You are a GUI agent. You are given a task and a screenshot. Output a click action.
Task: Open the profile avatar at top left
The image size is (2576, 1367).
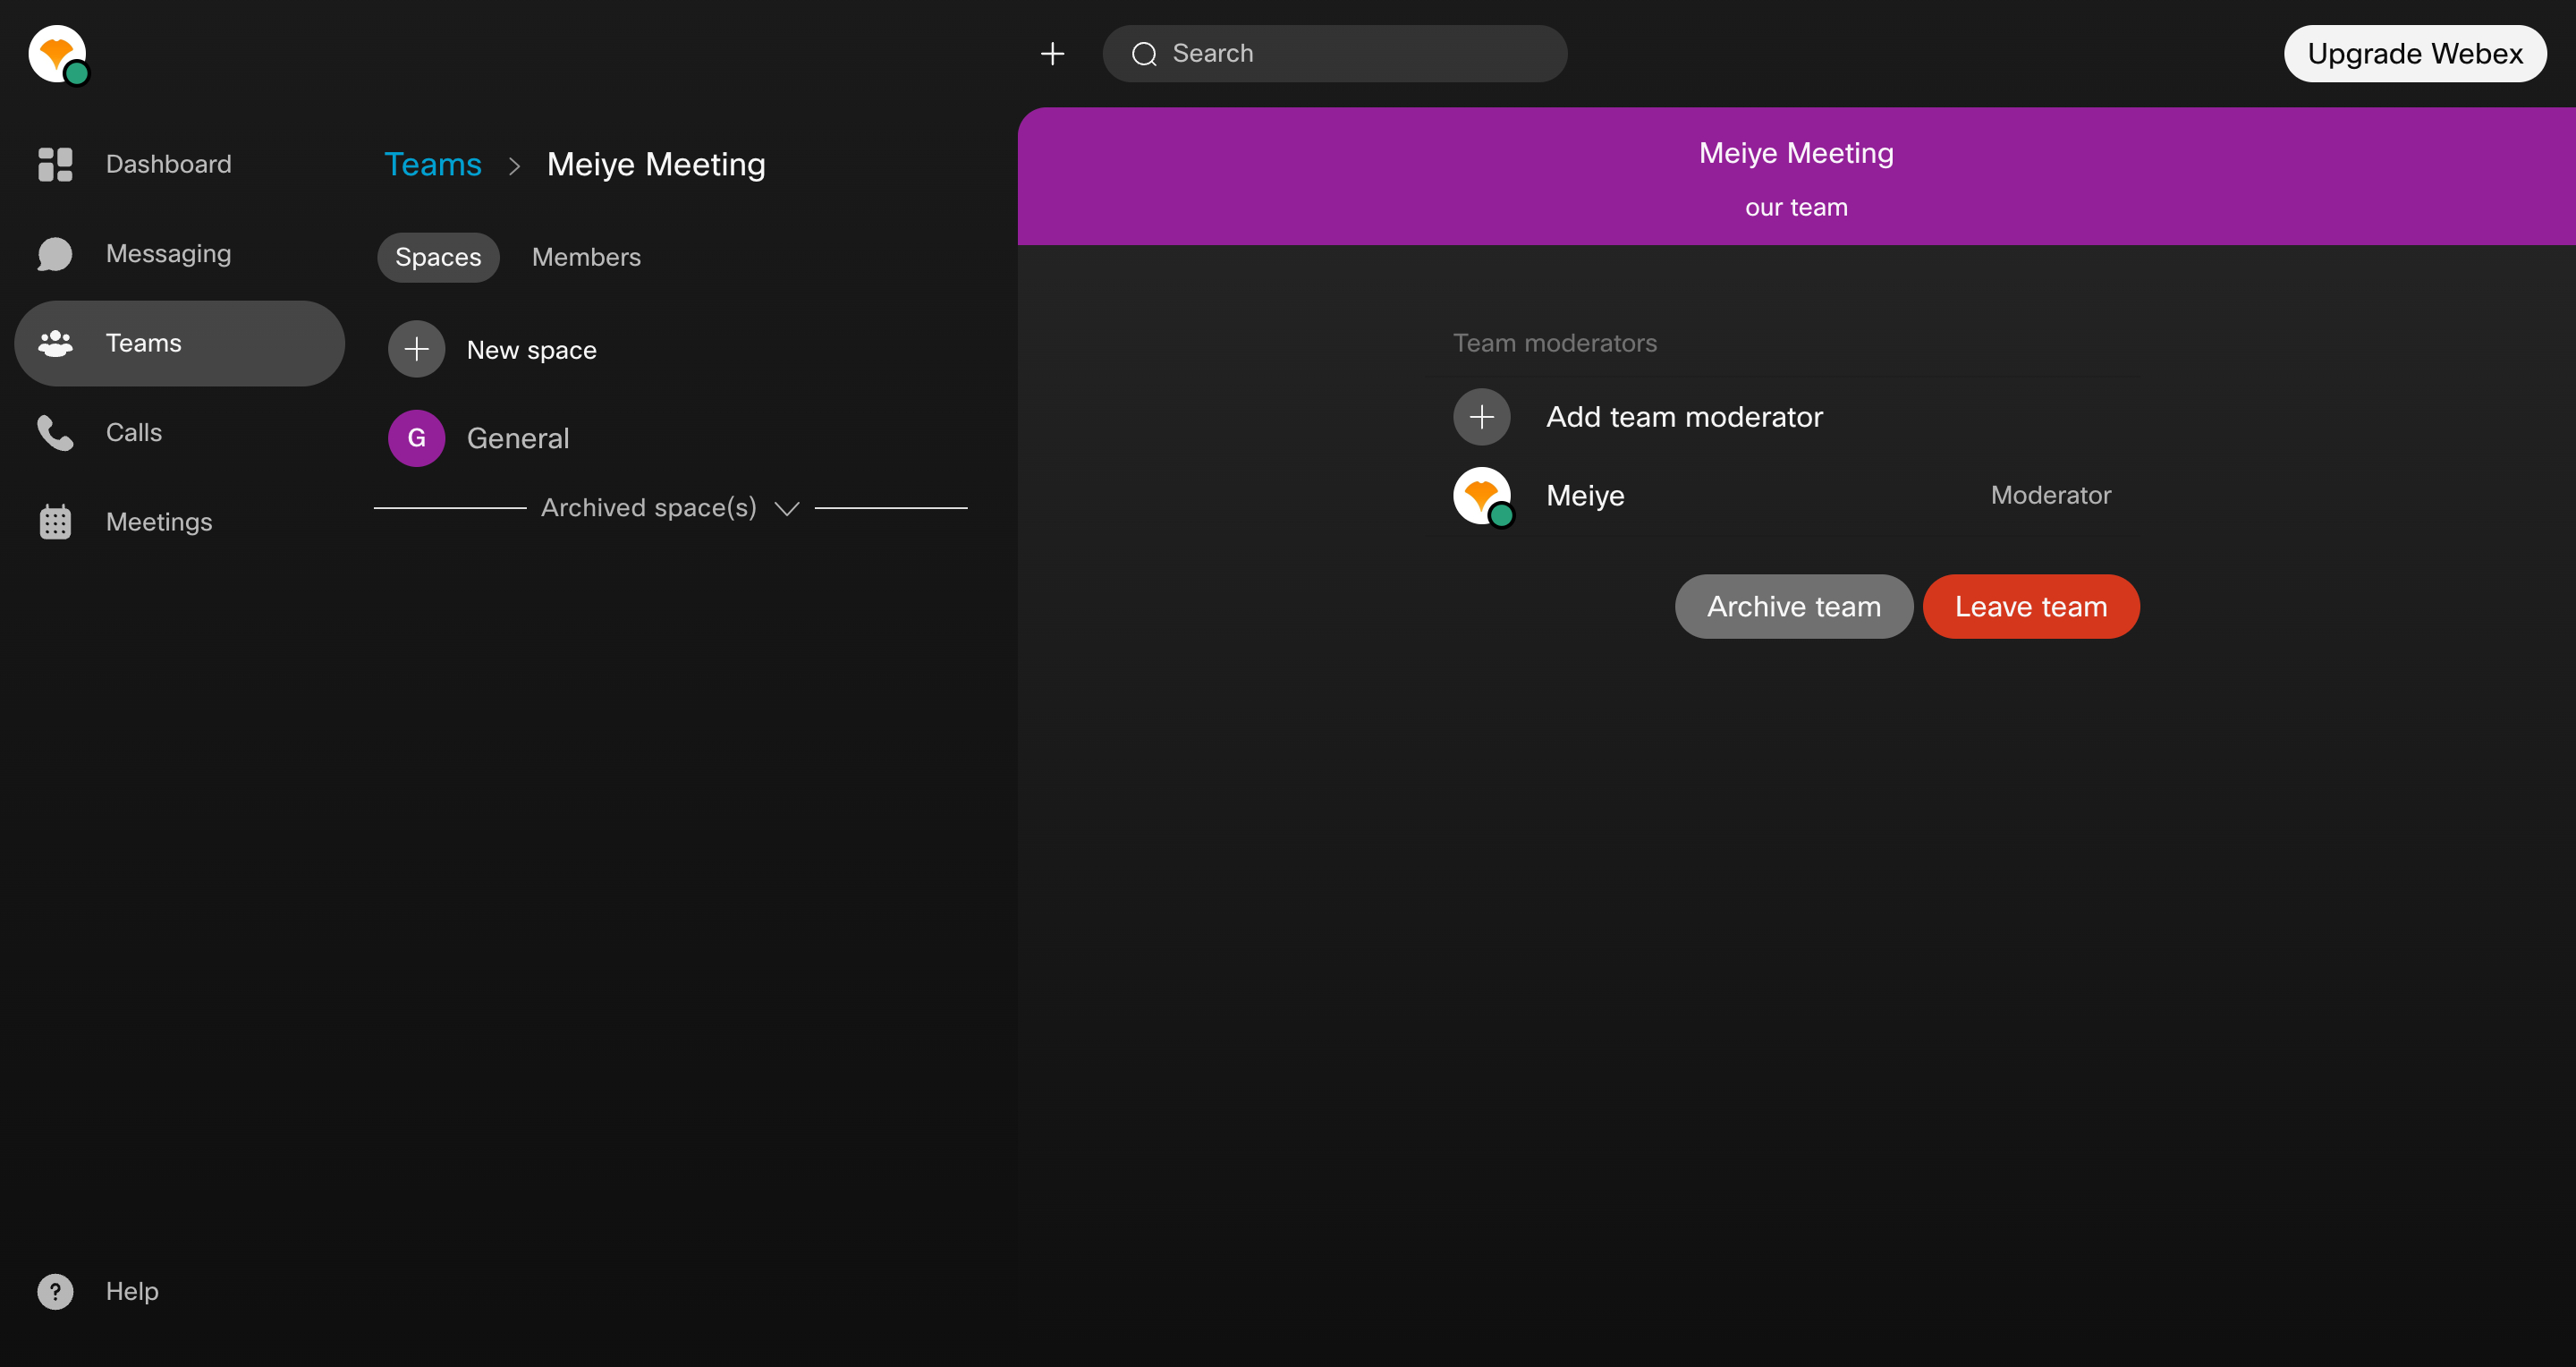(x=57, y=54)
